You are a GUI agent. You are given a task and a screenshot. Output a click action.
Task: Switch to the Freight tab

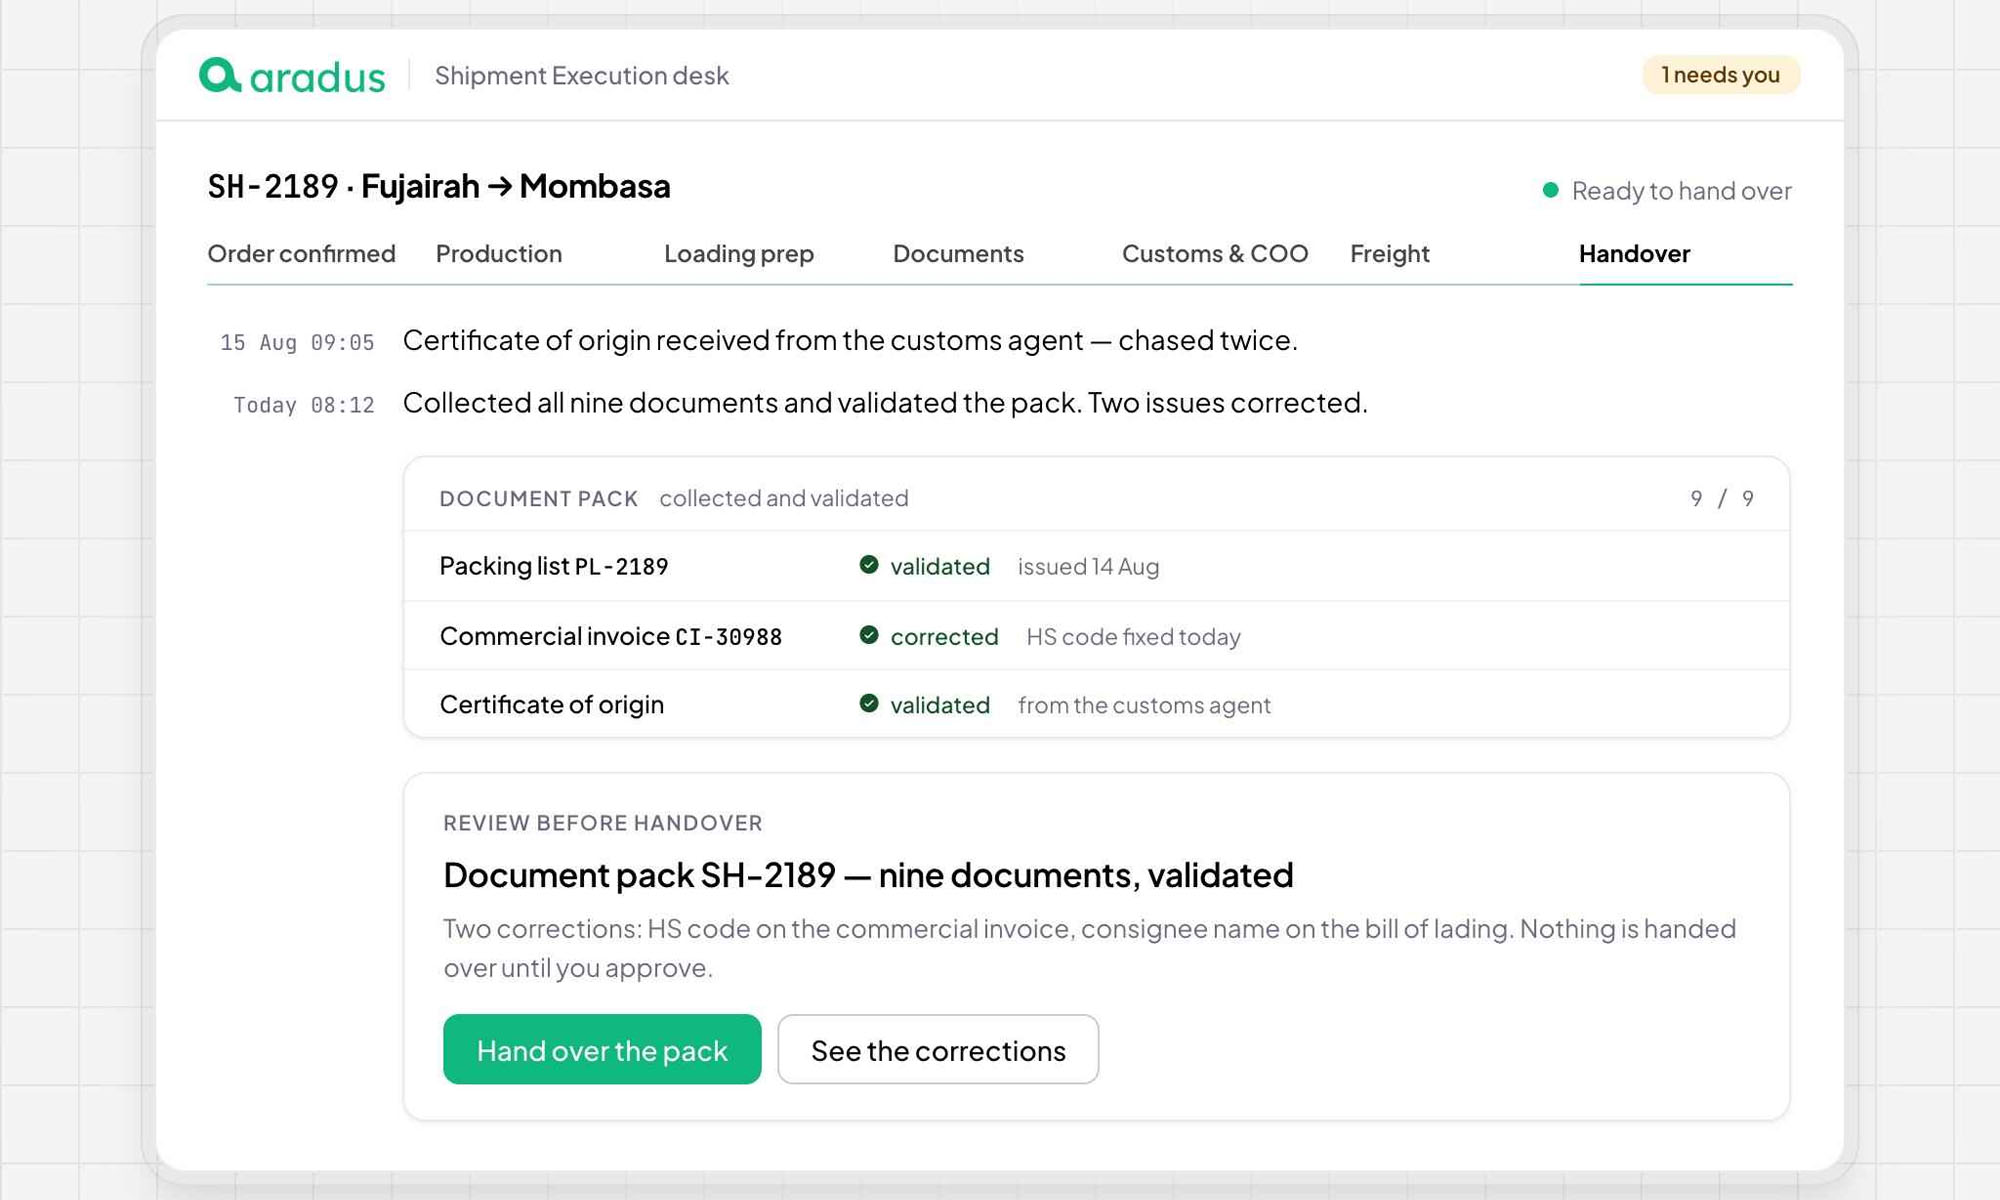click(1390, 254)
